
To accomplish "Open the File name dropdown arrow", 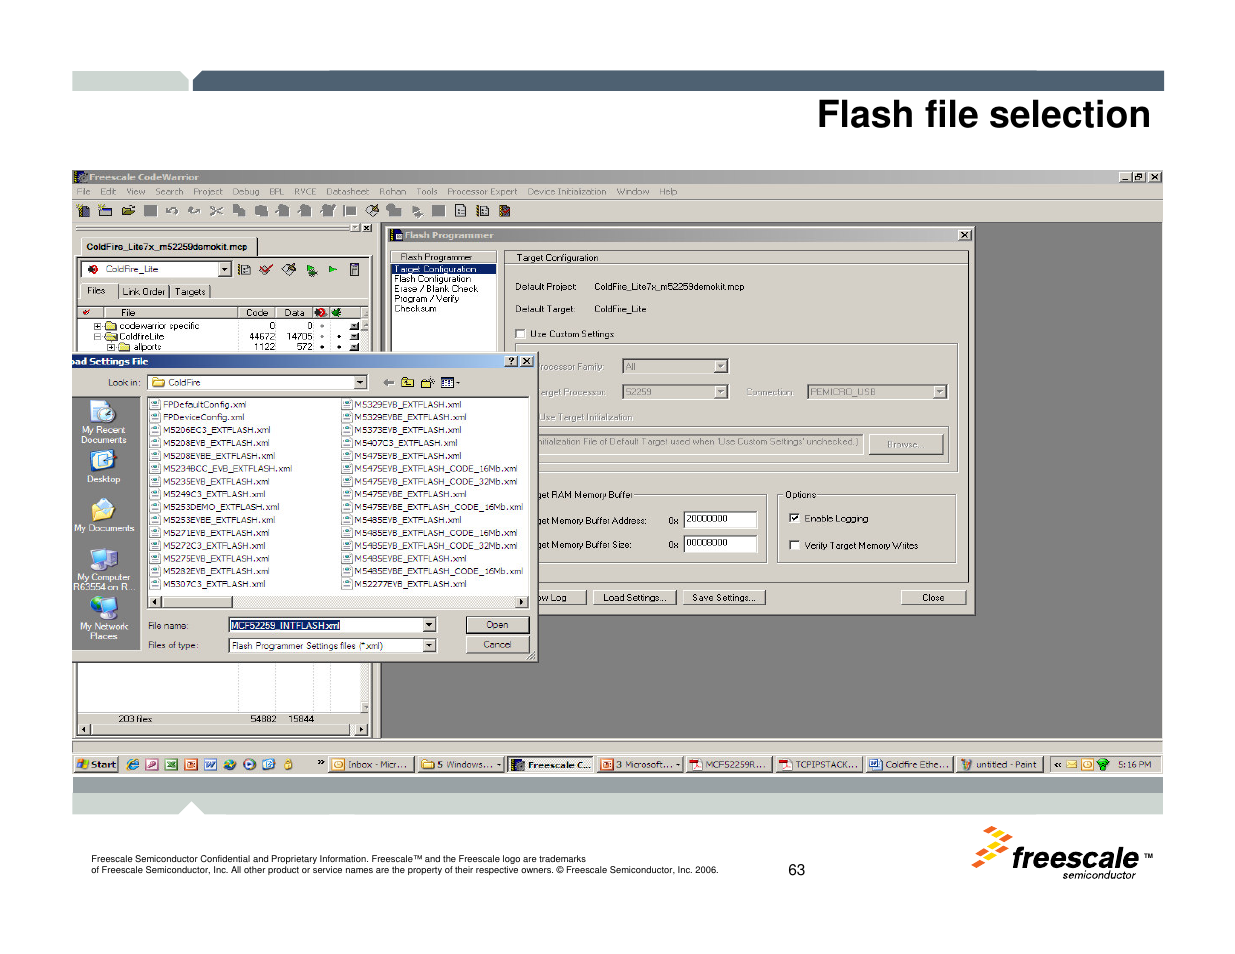I will (429, 625).
